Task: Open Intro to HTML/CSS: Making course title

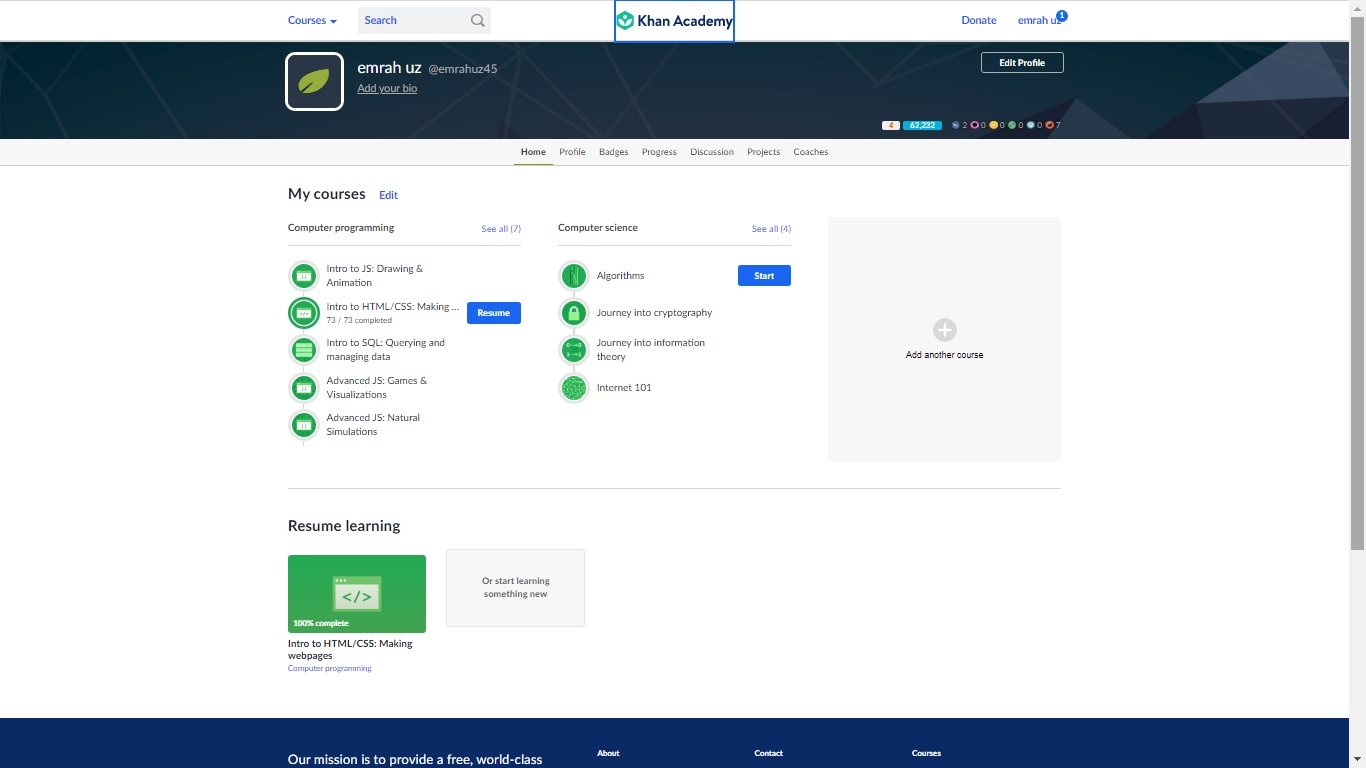Action: coord(393,307)
